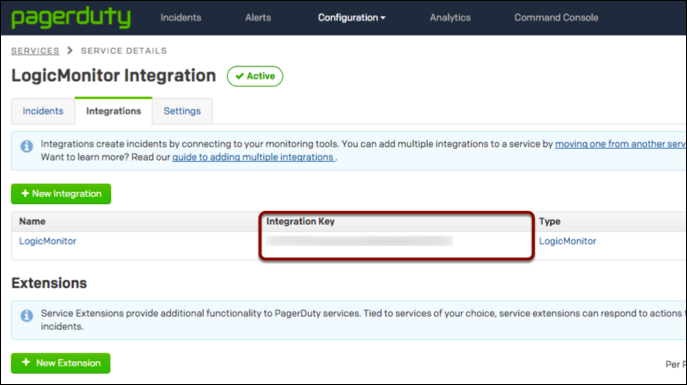Click the PagerDuty logo

[71, 18]
